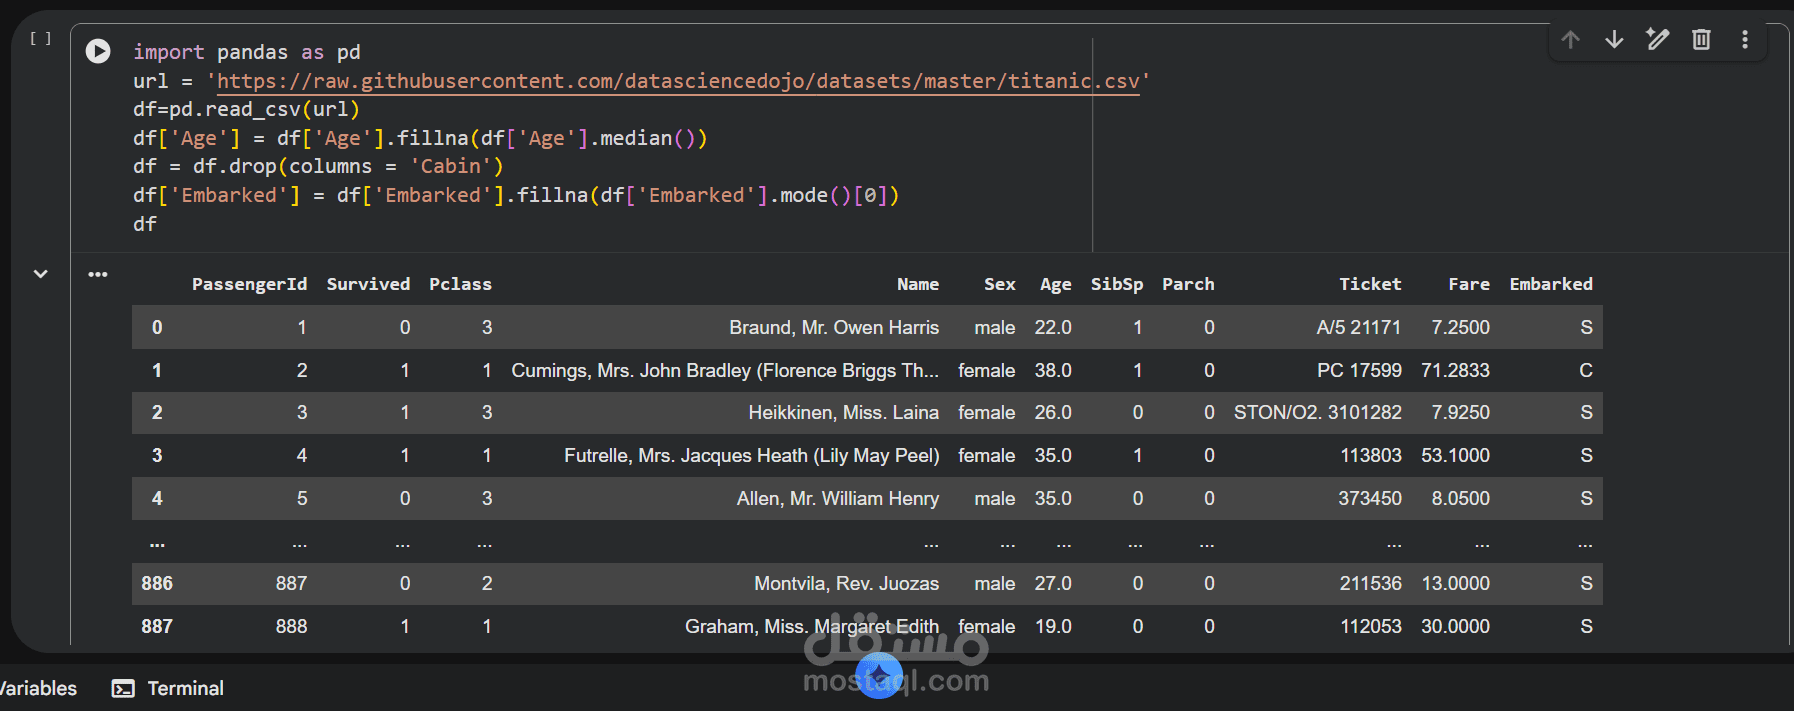1794x711 pixels.
Task: Click ticket value STON/O2. 3101282
Action: click(1318, 412)
